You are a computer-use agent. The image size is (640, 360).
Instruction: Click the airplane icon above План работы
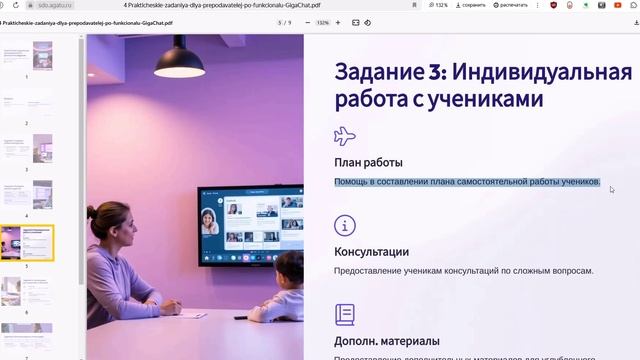344,136
